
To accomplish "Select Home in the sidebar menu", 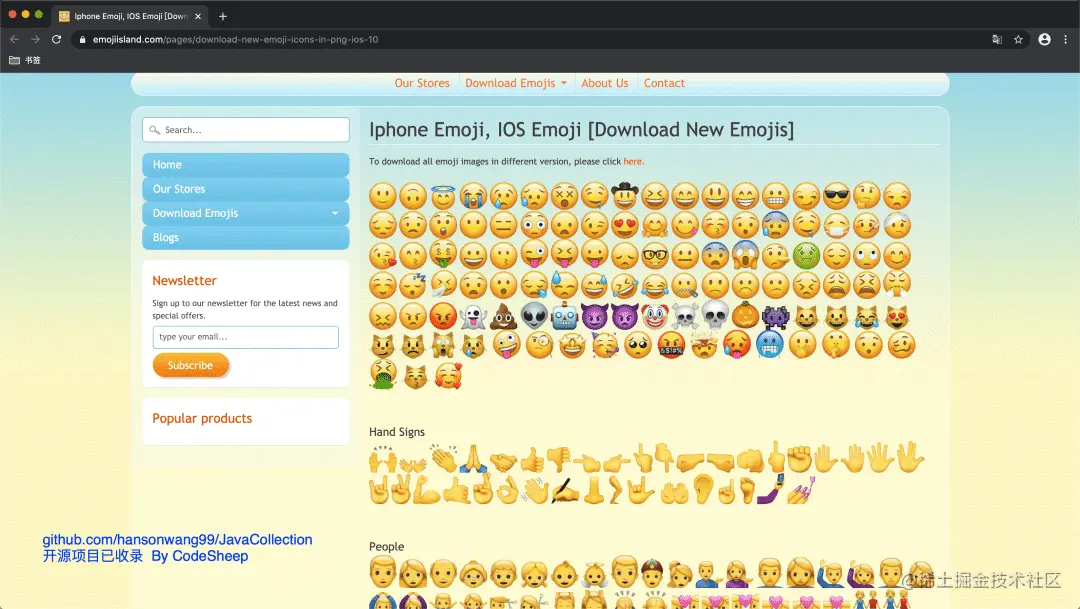I will (x=245, y=165).
